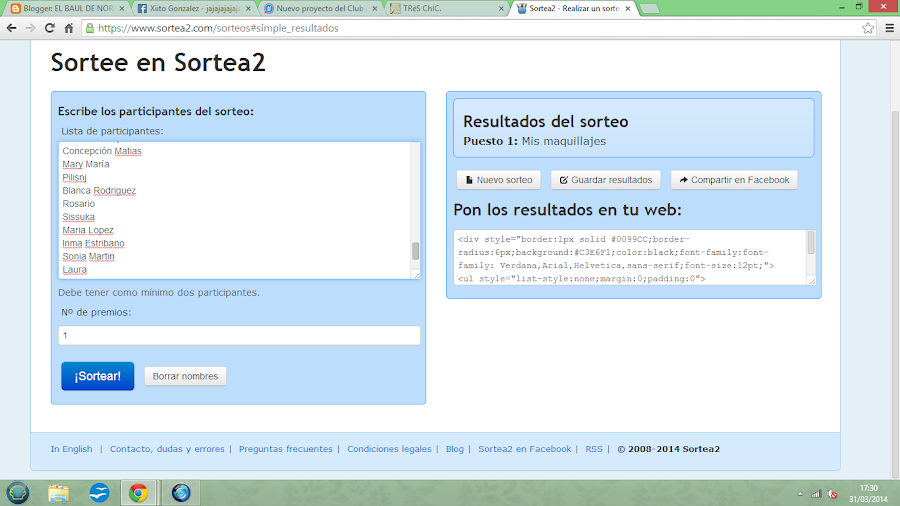This screenshot has height=506, width=900.
Task: Click the participant name Concepción Matias
Action: pyautogui.click(x=102, y=151)
